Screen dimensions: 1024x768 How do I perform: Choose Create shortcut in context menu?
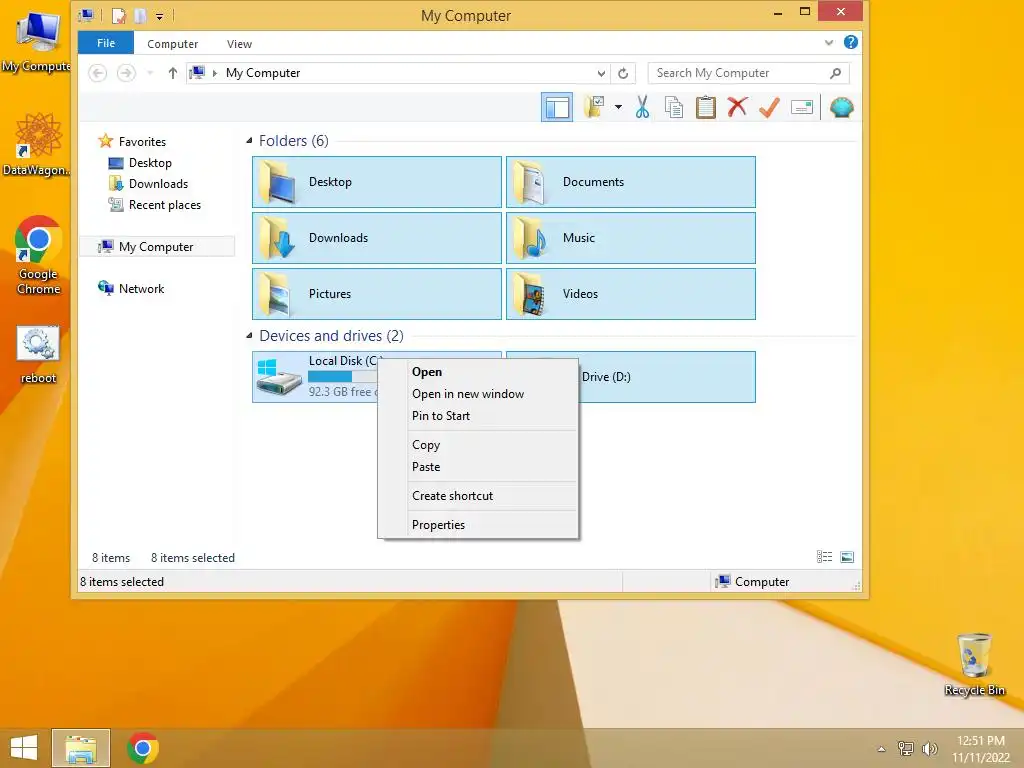tap(478, 496)
